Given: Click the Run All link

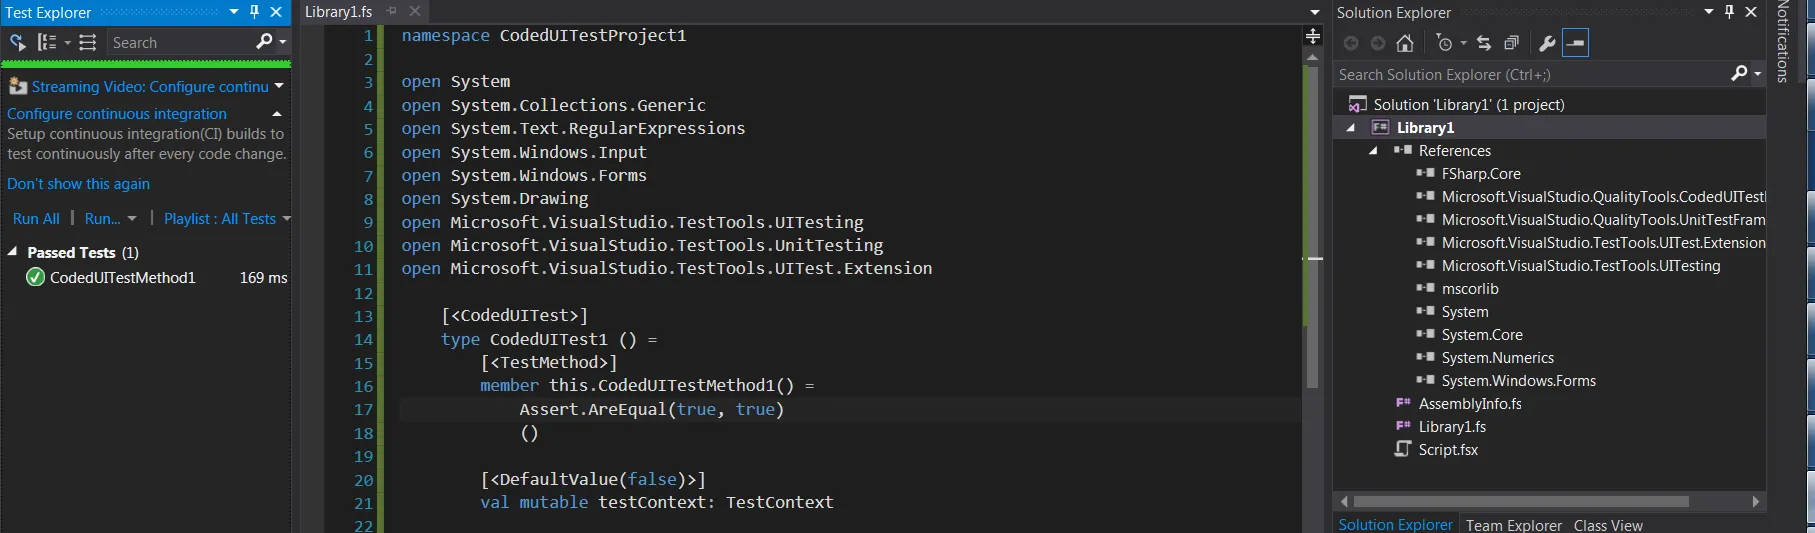Looking at the screenshot, I should pyautogui.click(x=36, y=219).
